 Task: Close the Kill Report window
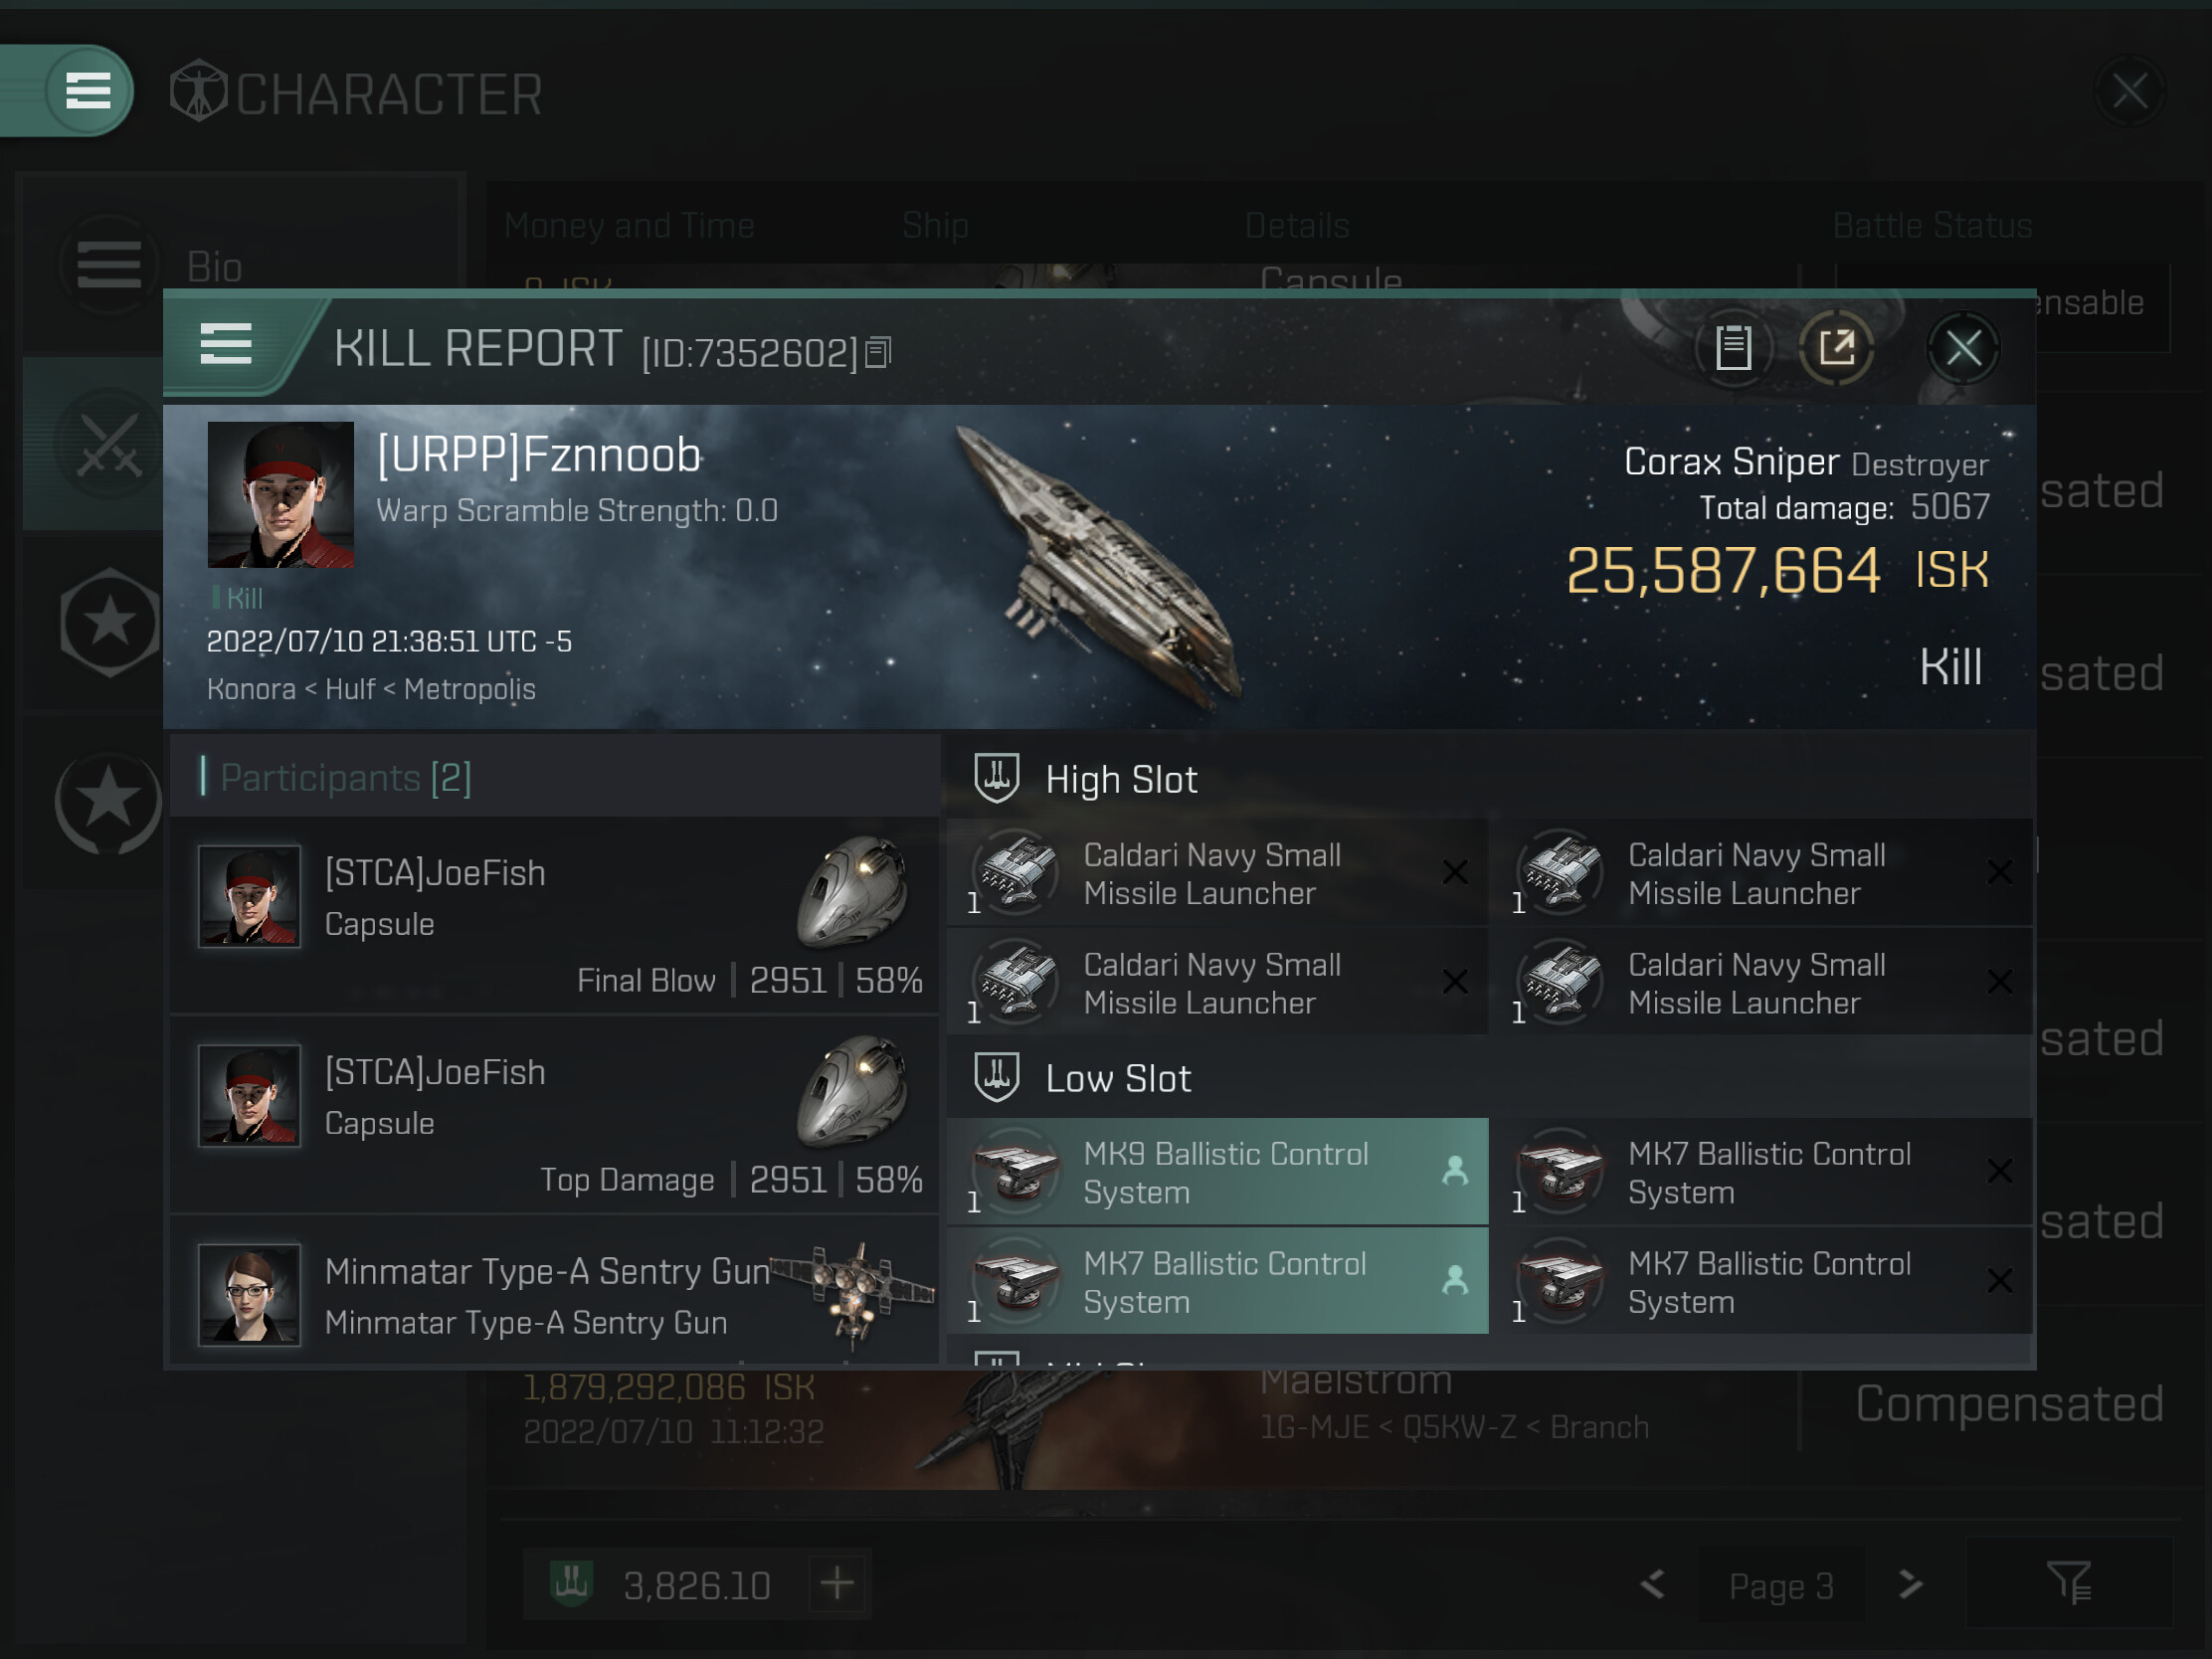1962,348
